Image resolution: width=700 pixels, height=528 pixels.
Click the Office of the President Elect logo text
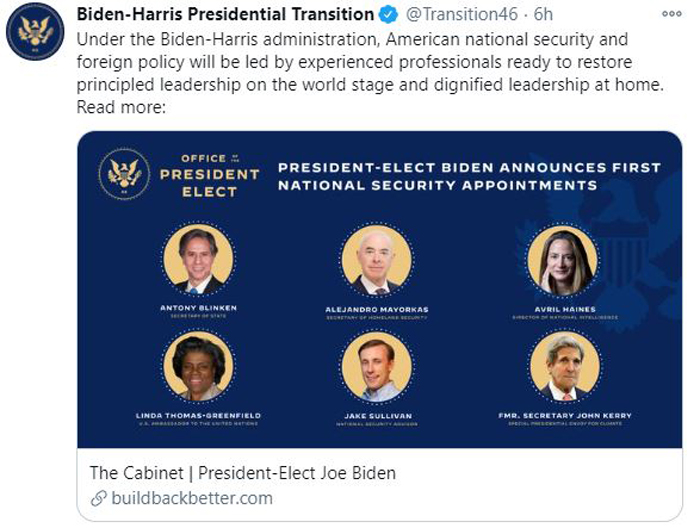click(210, 175)
